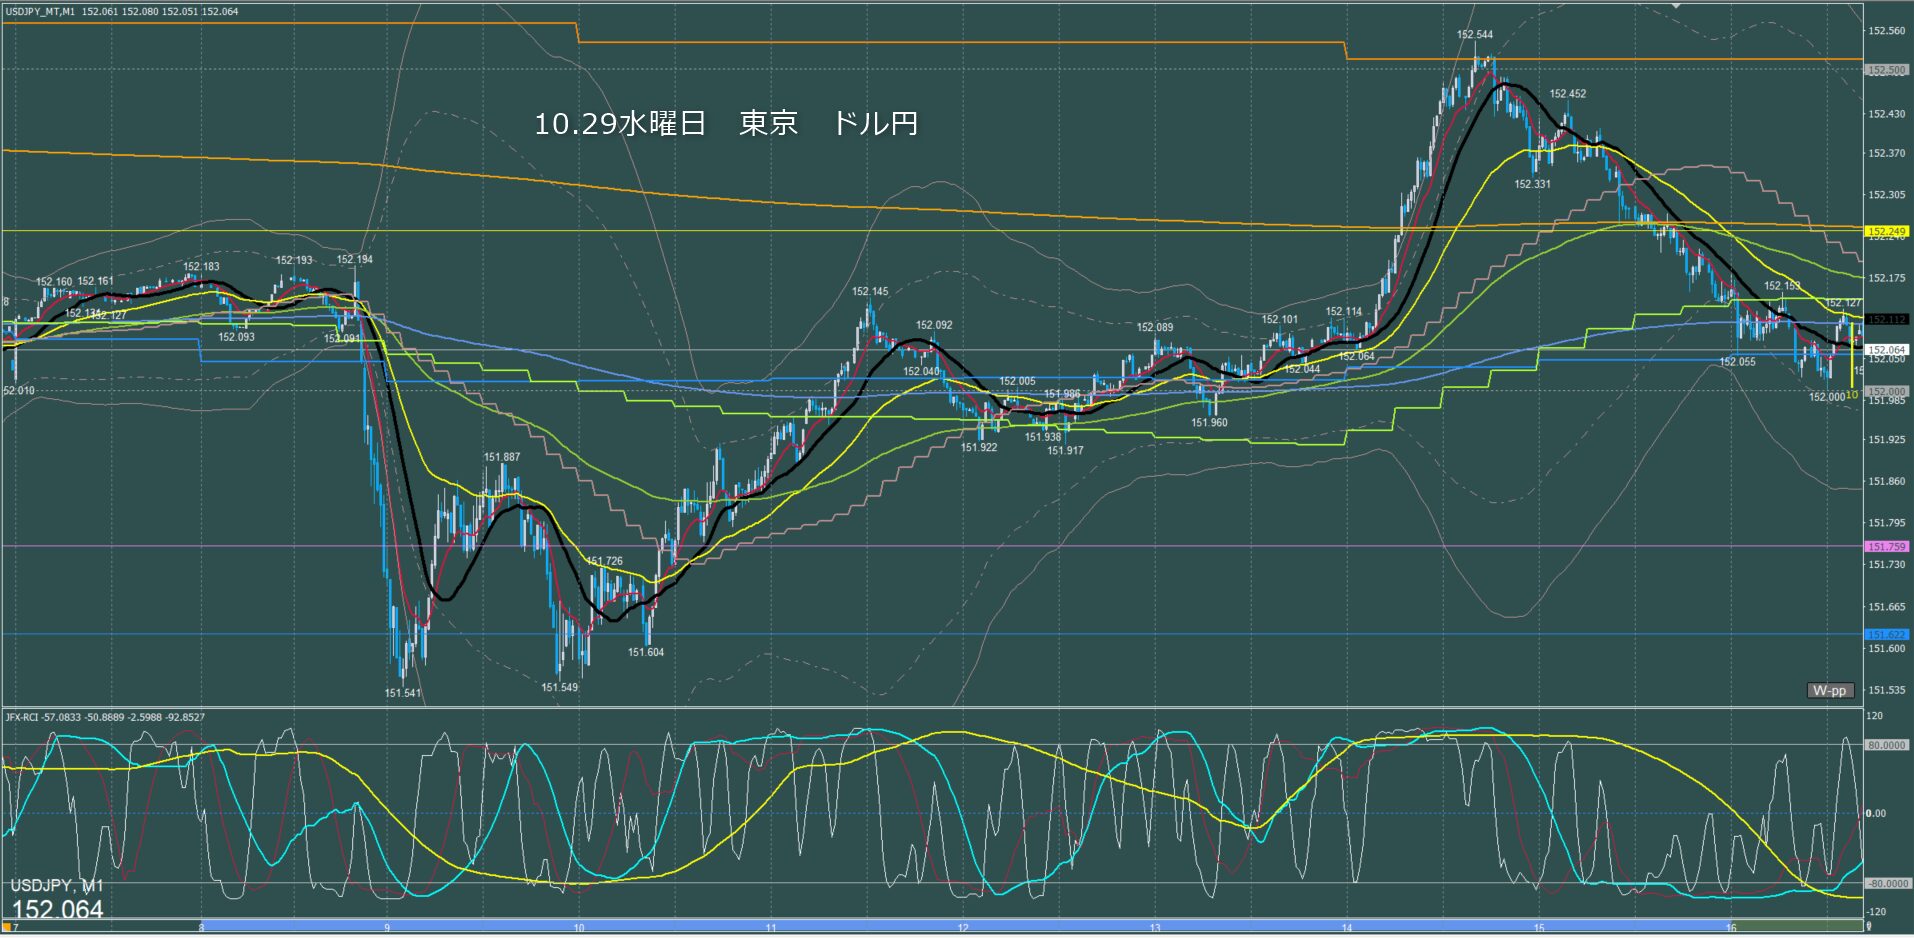Select the chart title text 10.29水曜日 東京 ドル円
This screenshot has width=1914, height=938.
(726, 123)
